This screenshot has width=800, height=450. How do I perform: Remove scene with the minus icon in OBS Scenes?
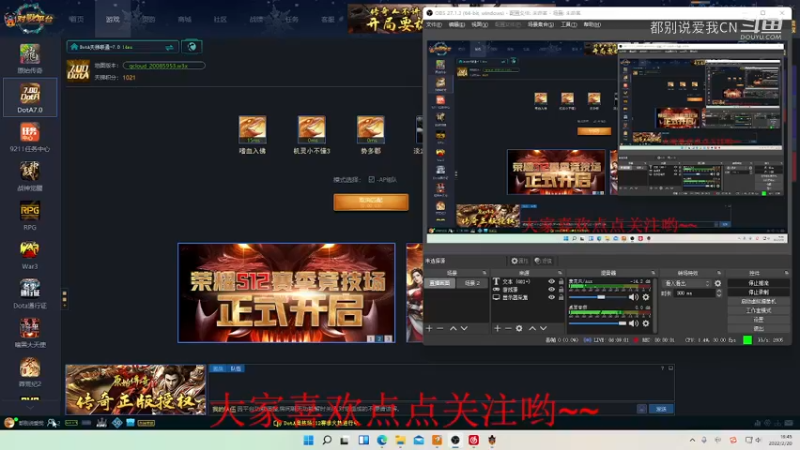tap(440, 329)
